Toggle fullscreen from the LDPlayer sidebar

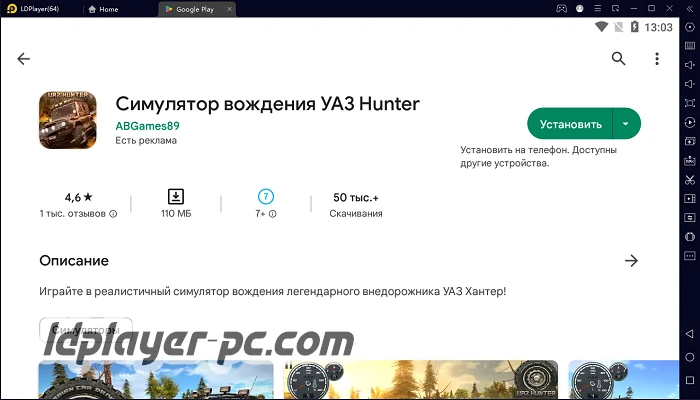click(x=690, y=103)
